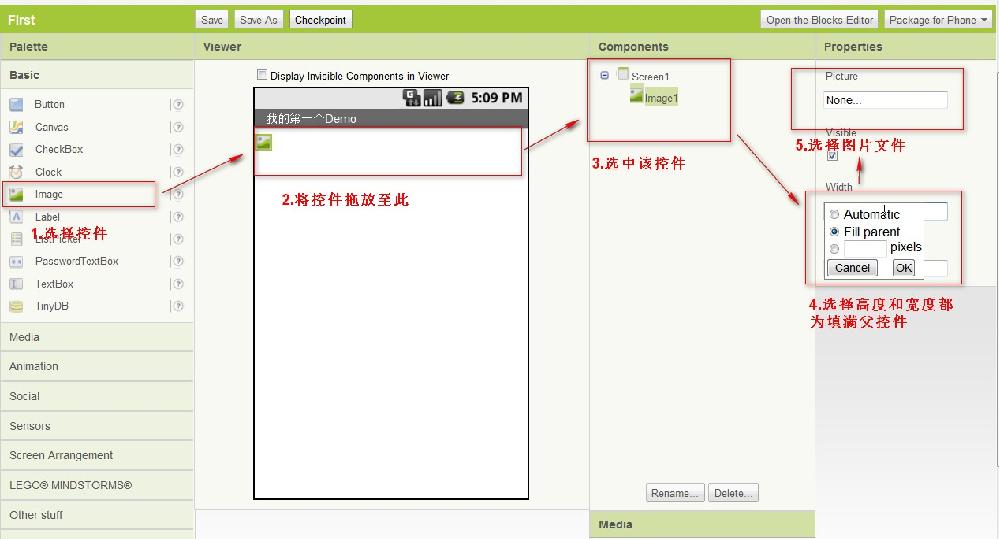Open help for TextBox component
This screenshot has width=999, height=539.
point(178,284)
